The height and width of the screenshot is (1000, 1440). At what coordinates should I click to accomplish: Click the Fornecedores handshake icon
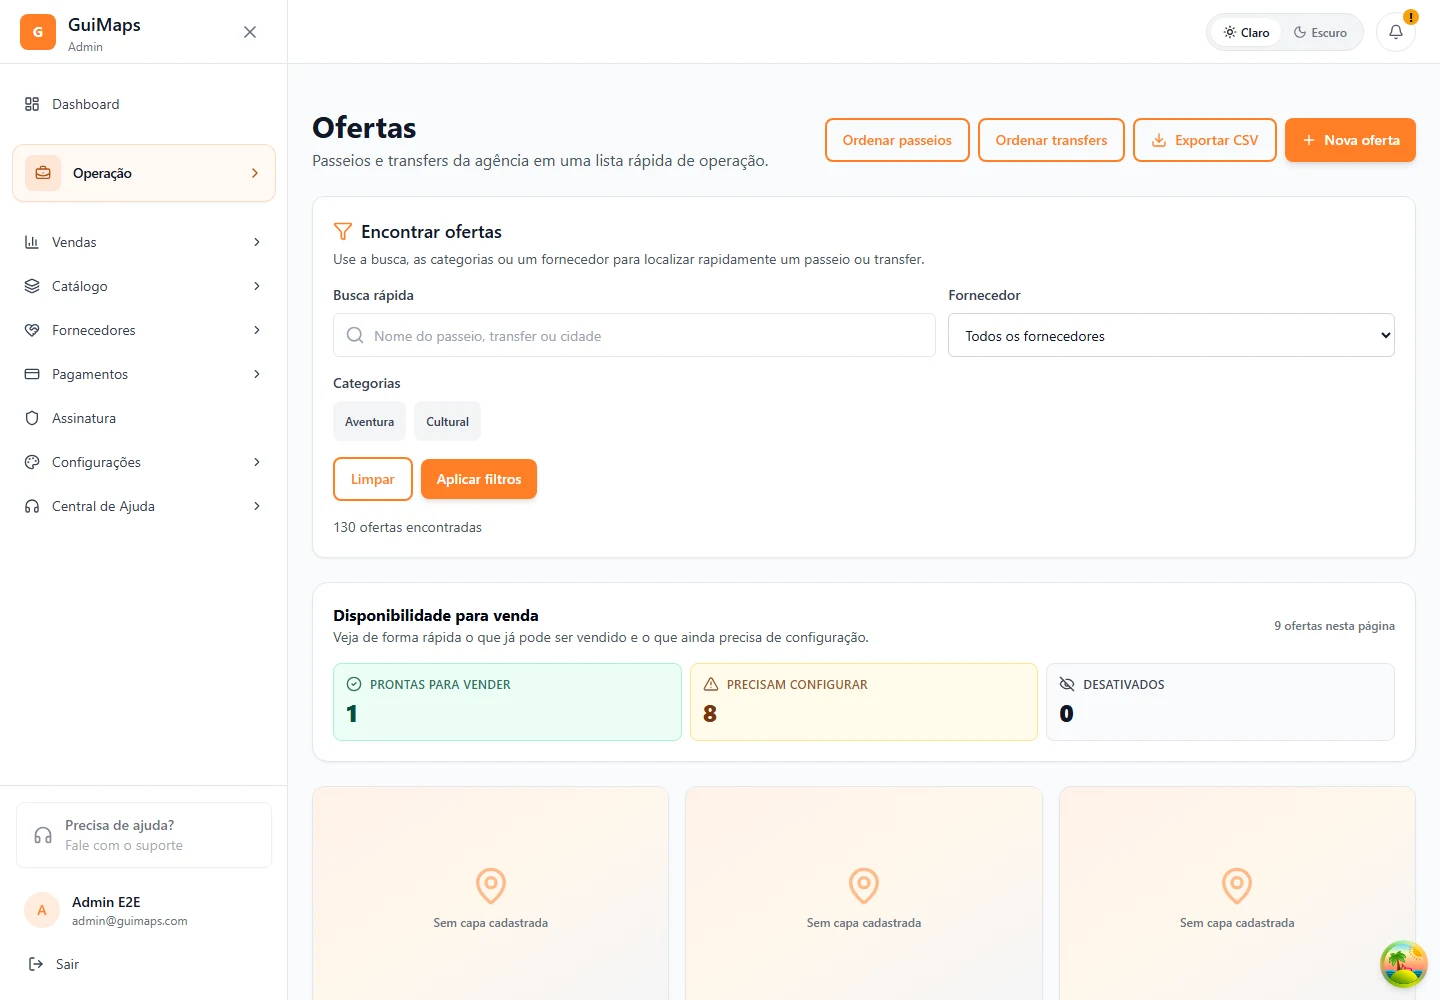click(32, 330)
